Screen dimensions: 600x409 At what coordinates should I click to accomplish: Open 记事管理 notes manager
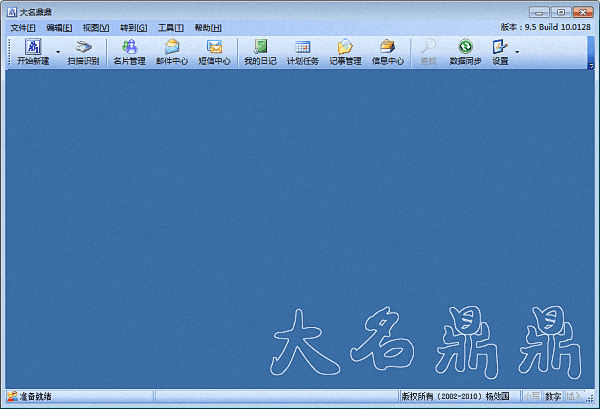point(345,47)
